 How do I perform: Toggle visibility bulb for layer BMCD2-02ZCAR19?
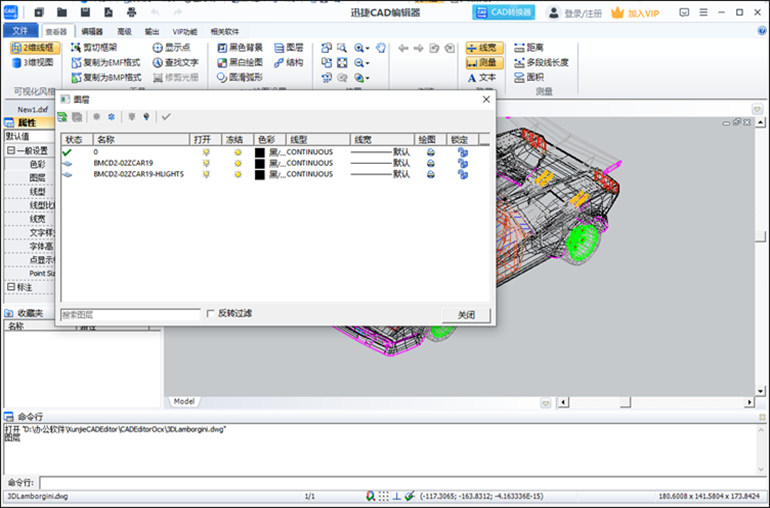click(206, 163)
